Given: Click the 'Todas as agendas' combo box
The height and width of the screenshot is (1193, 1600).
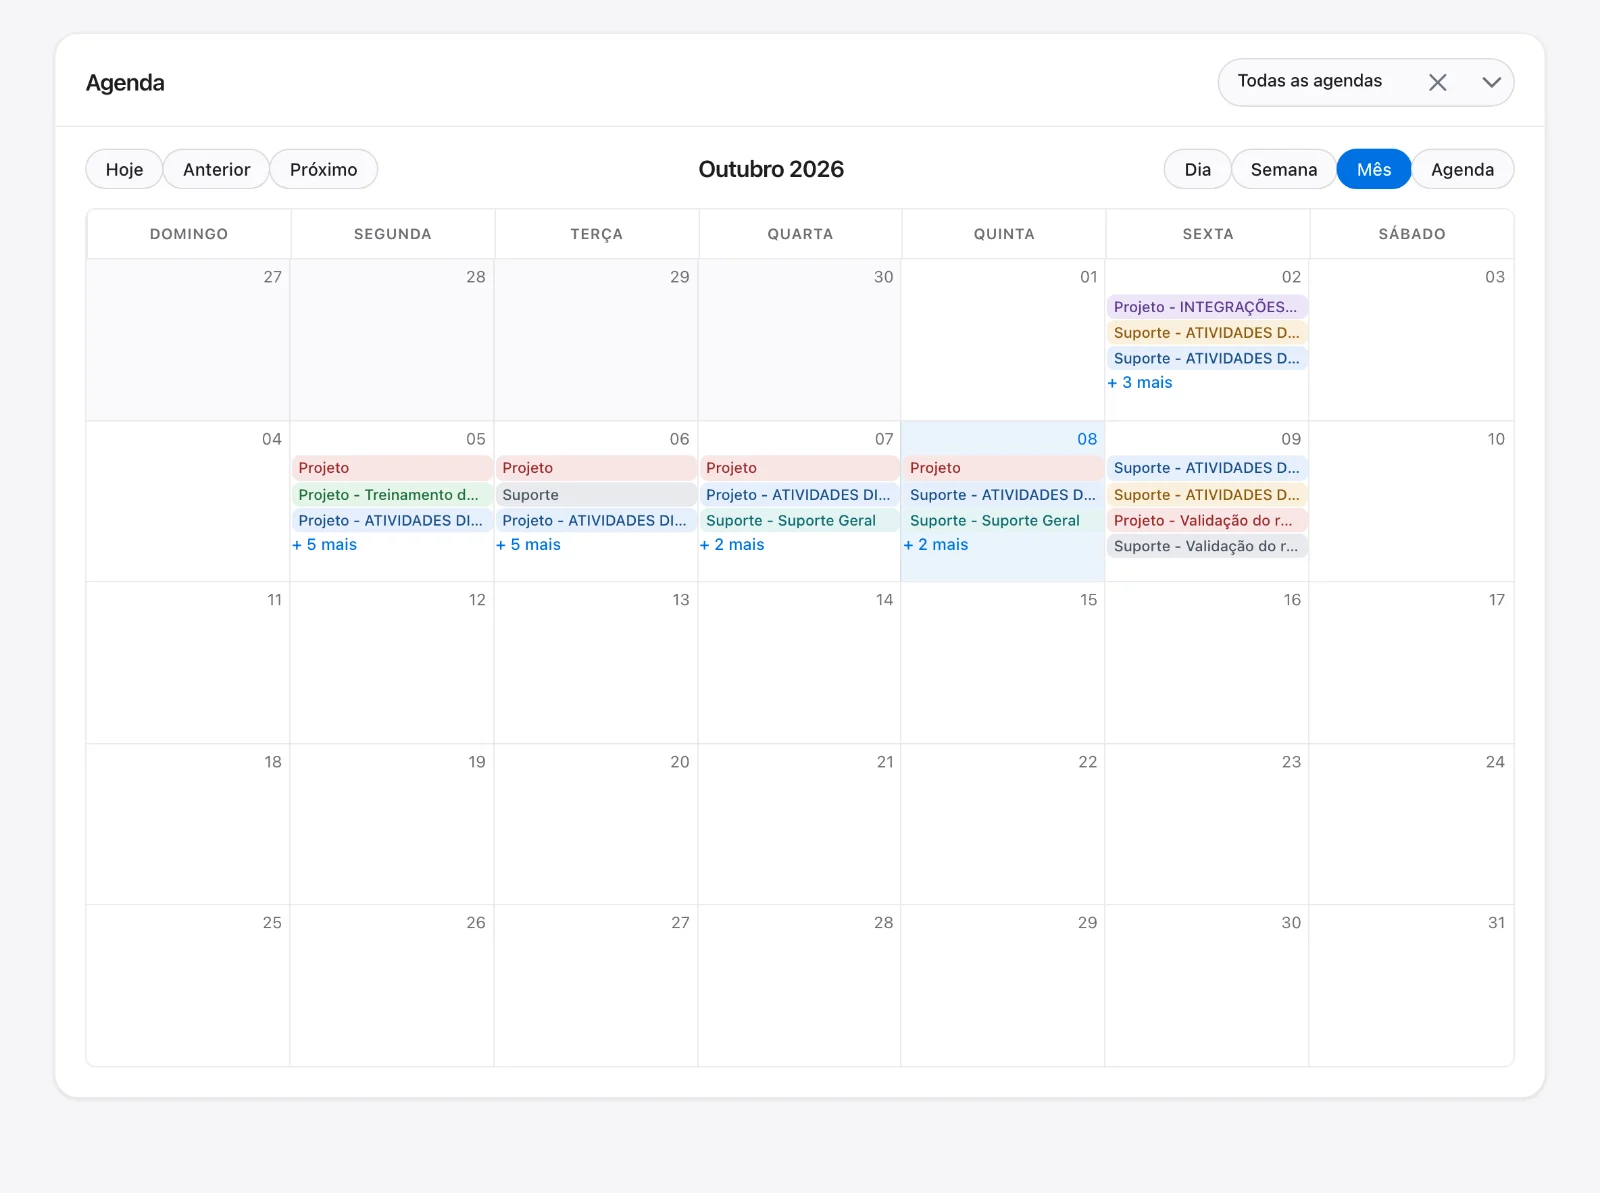Looking at the screenshot, I should pyautogui.click(x=1365, y=82).
